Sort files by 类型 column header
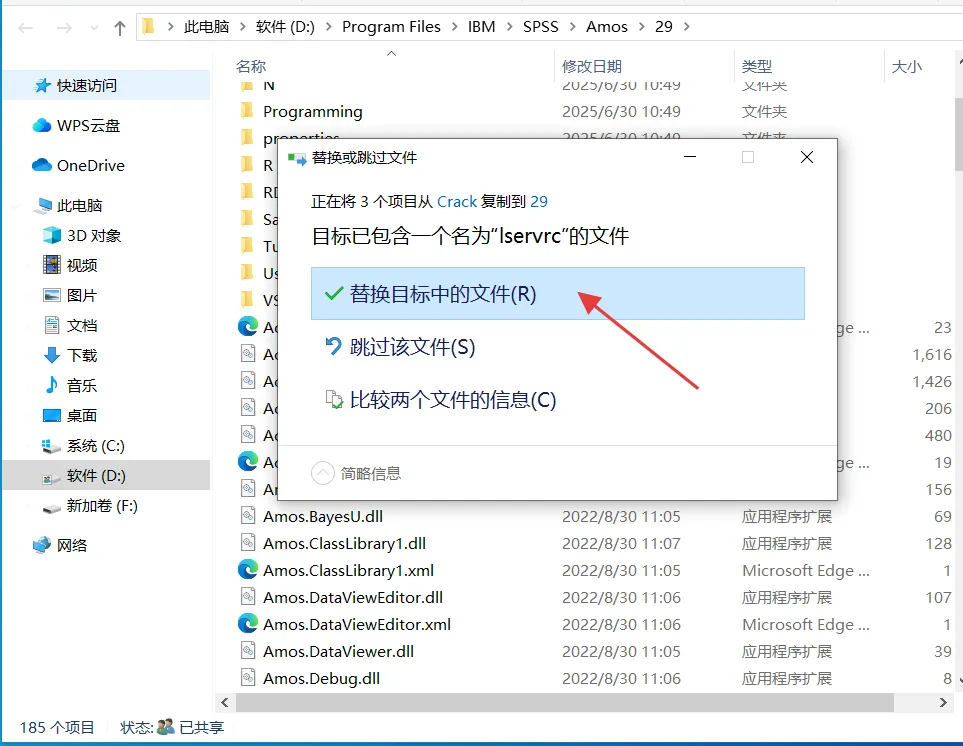Image resolution: width=963 pixels, height=746 pixels. tap(756, 66)
